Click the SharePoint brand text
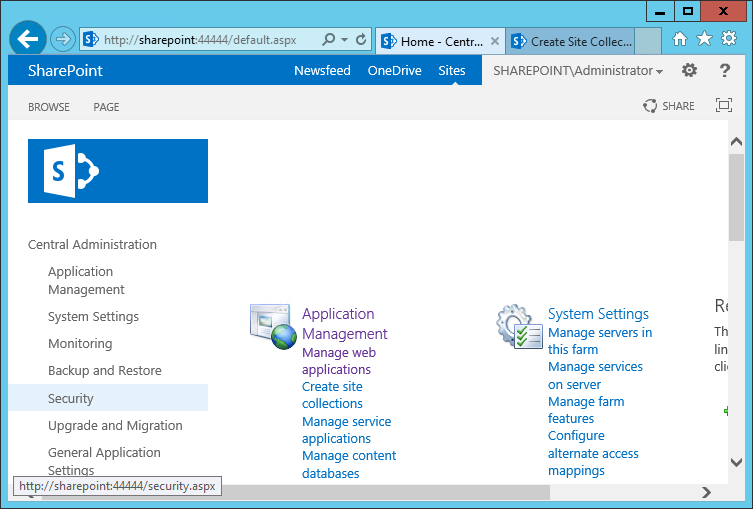Screen dimensions: 753x509 pyautogui.click(x=65, y=71)
